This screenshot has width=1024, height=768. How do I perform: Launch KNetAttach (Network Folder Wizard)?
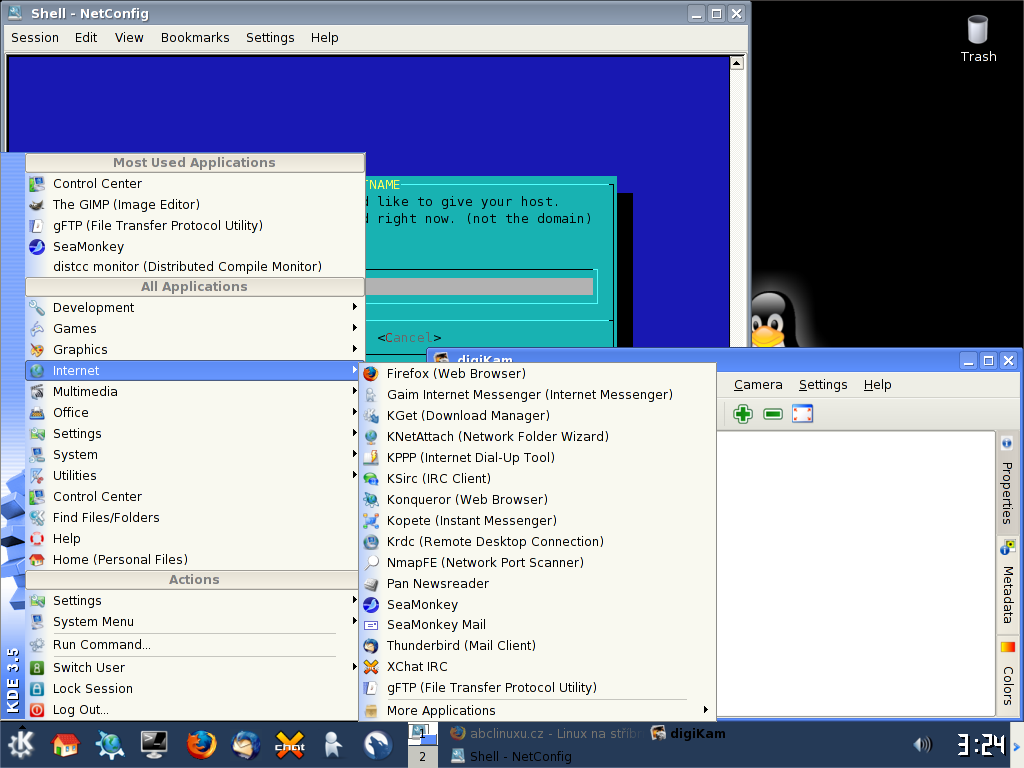click(x=537, y=436)
